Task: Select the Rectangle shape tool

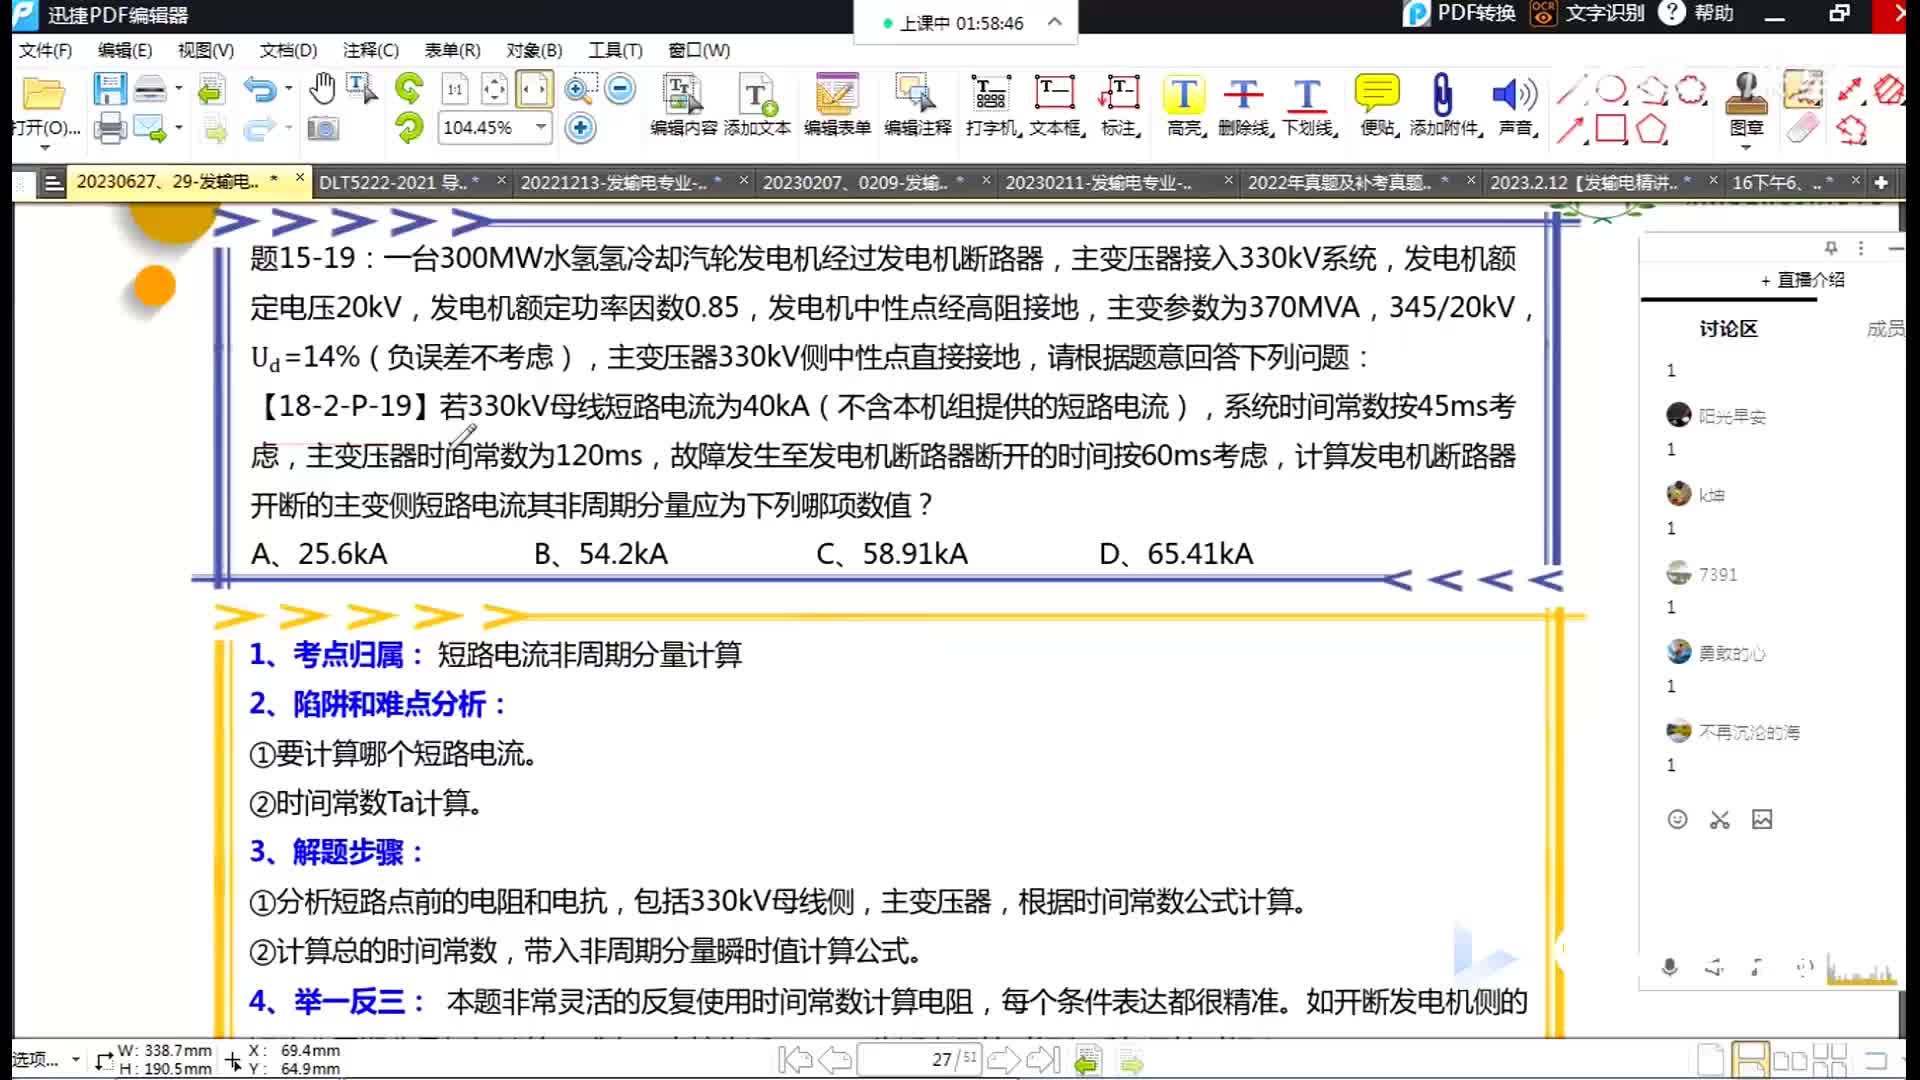Action: (x=1611, y=129)
